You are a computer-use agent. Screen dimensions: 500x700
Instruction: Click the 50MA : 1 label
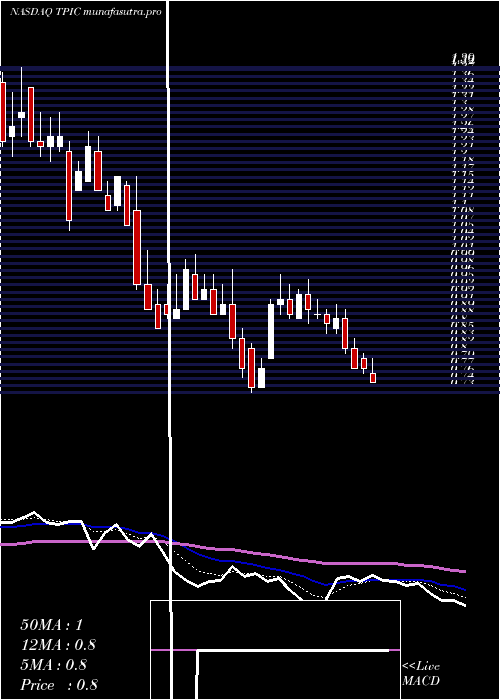(51, 625)
